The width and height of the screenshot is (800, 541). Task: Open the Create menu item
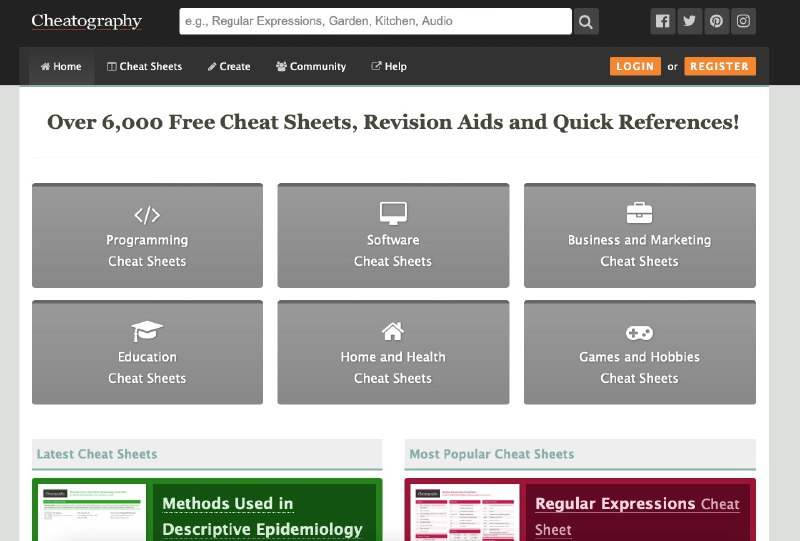pos(229,66)
